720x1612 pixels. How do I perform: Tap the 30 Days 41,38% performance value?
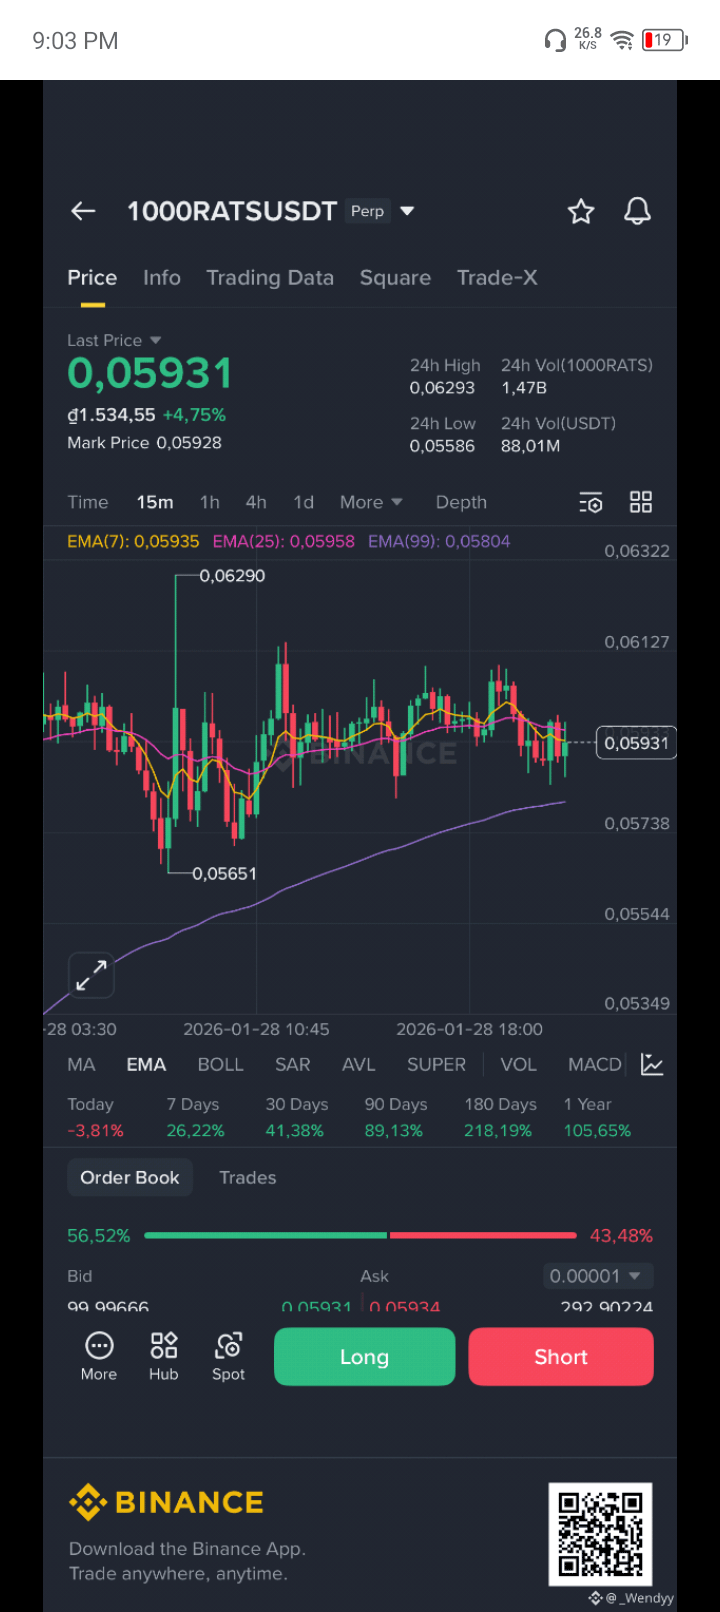295,1131
